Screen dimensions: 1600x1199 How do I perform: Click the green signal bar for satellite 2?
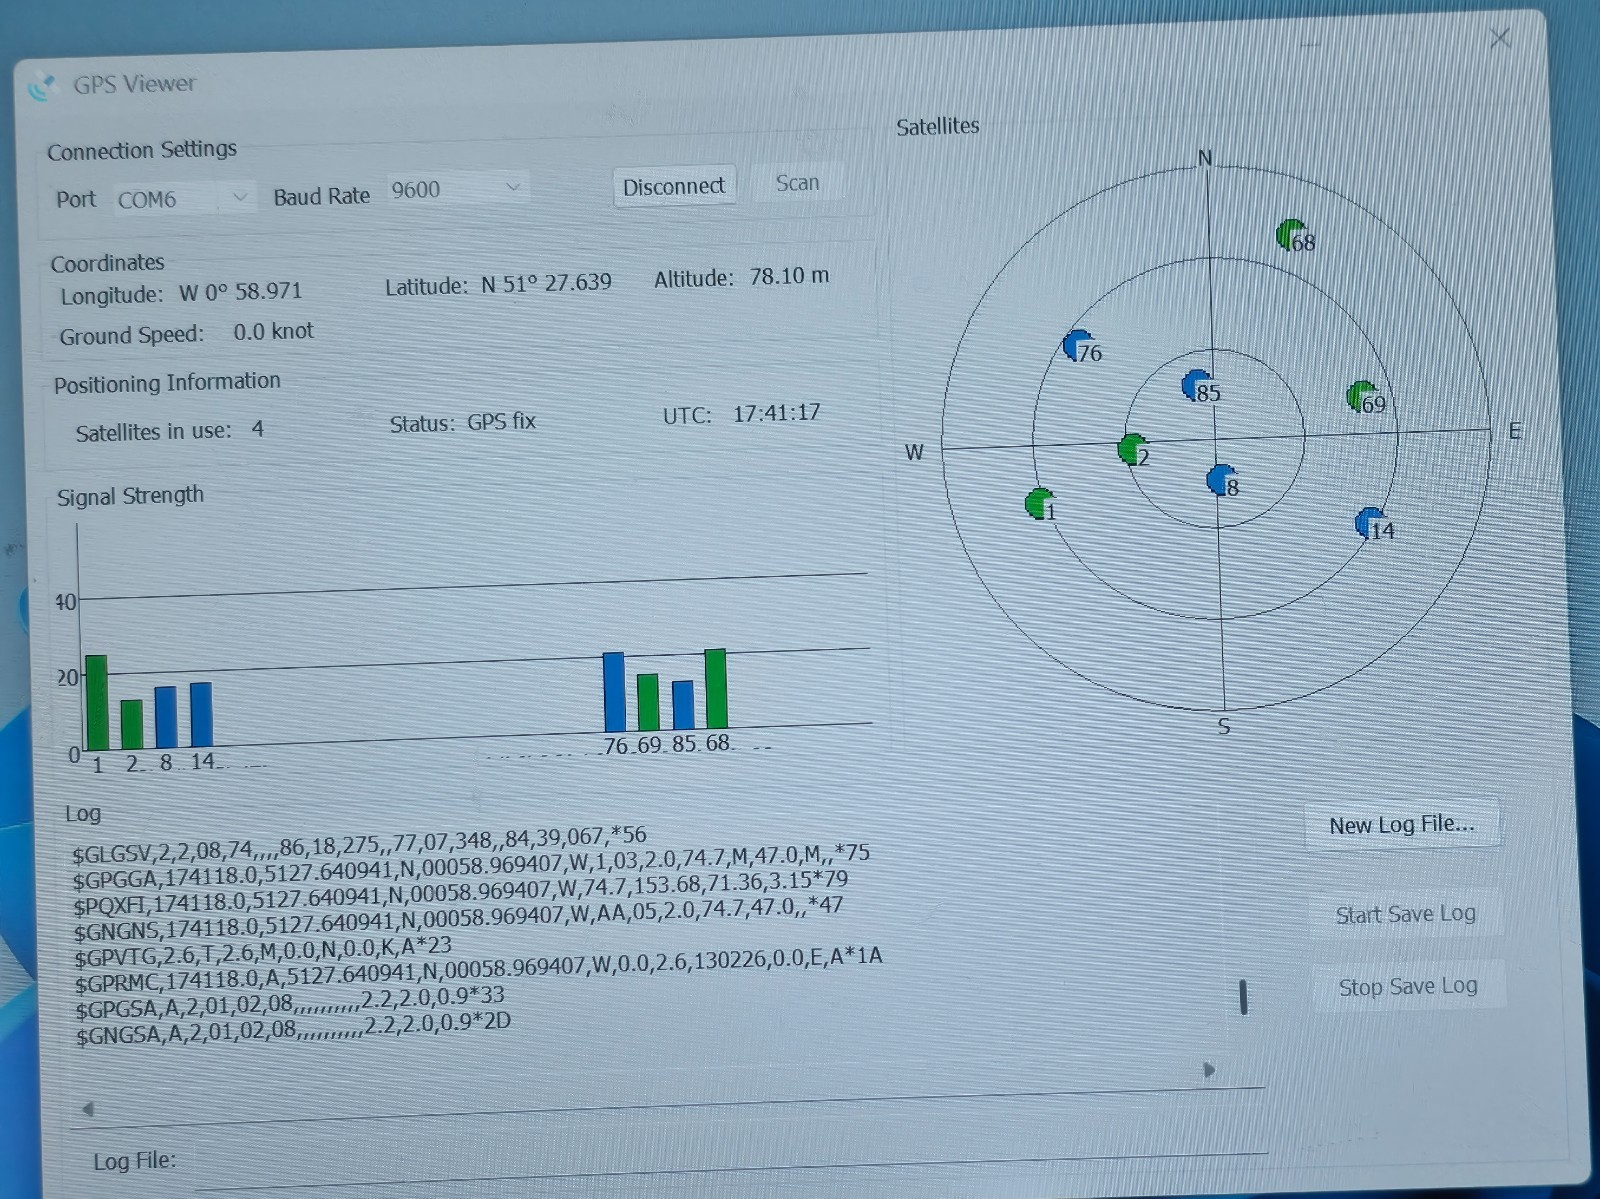(x=131, y=724)
